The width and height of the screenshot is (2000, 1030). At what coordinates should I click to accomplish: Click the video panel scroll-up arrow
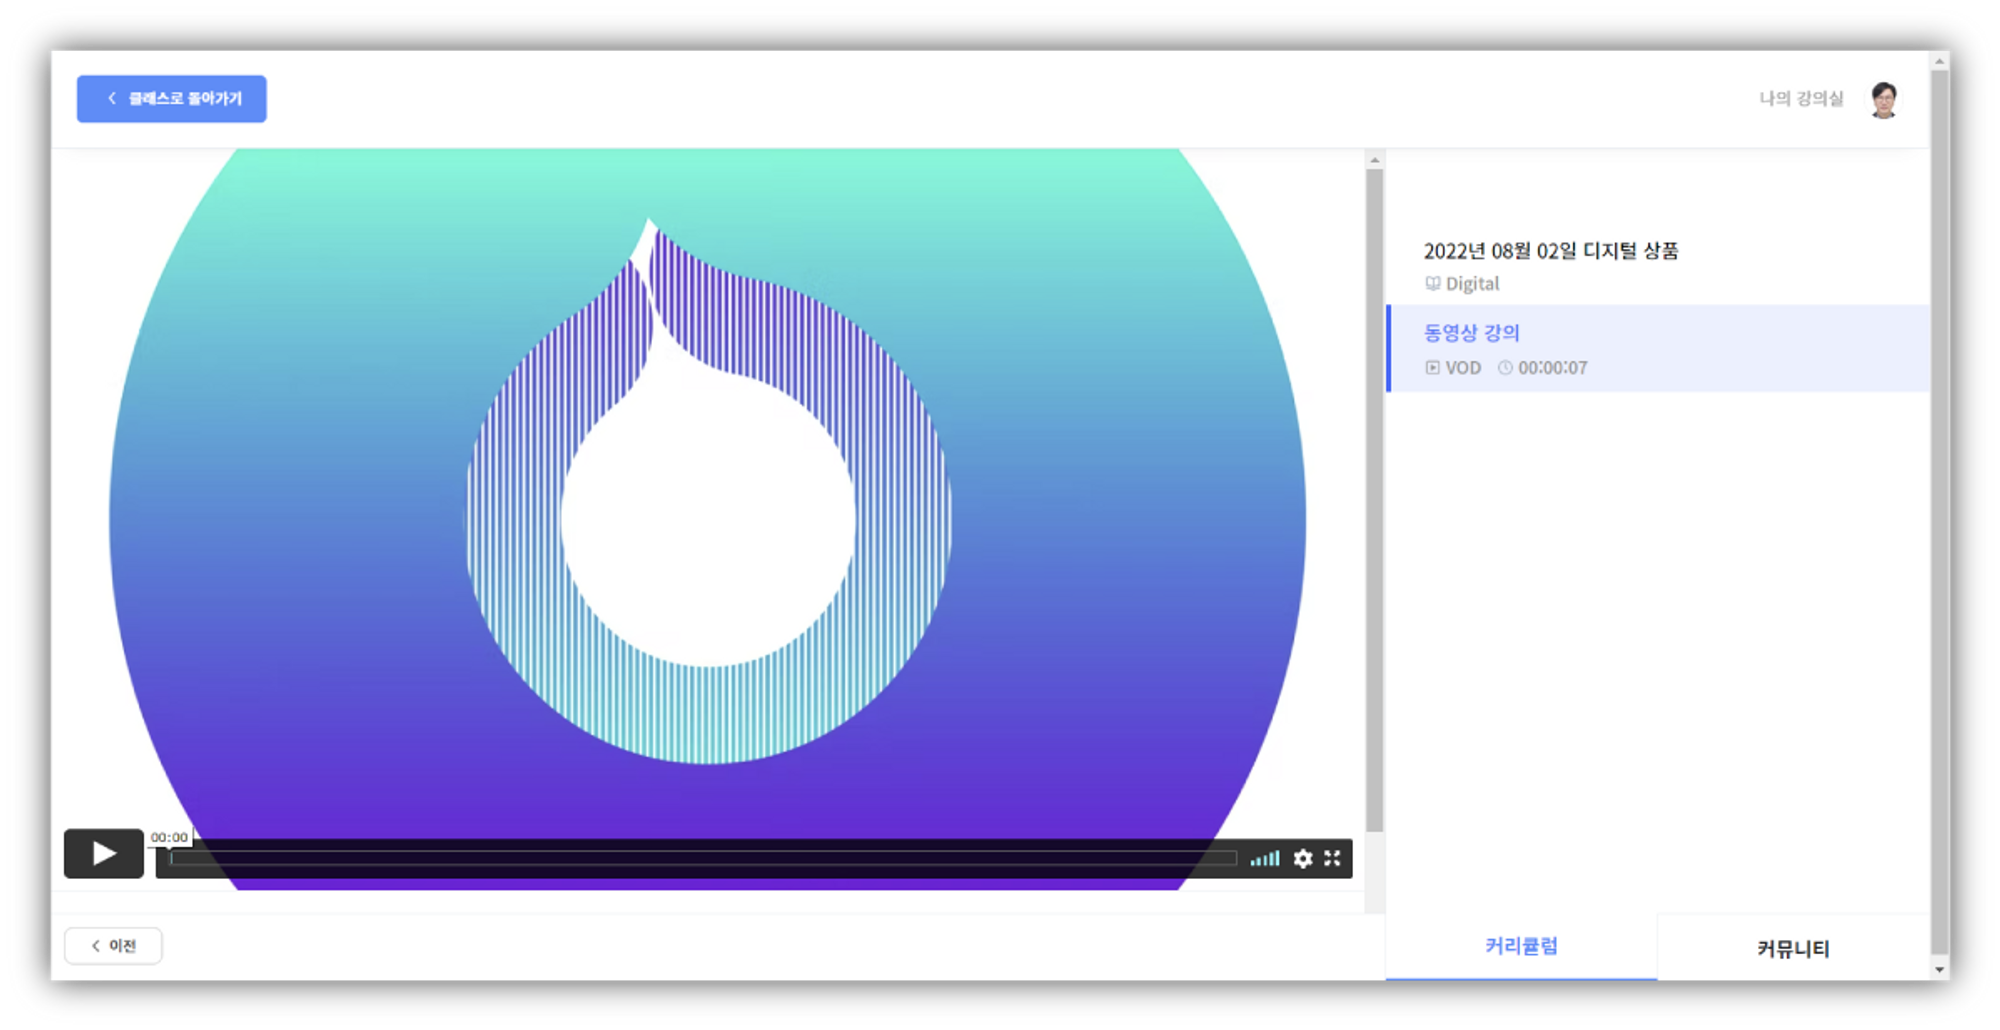[1375, 160]
